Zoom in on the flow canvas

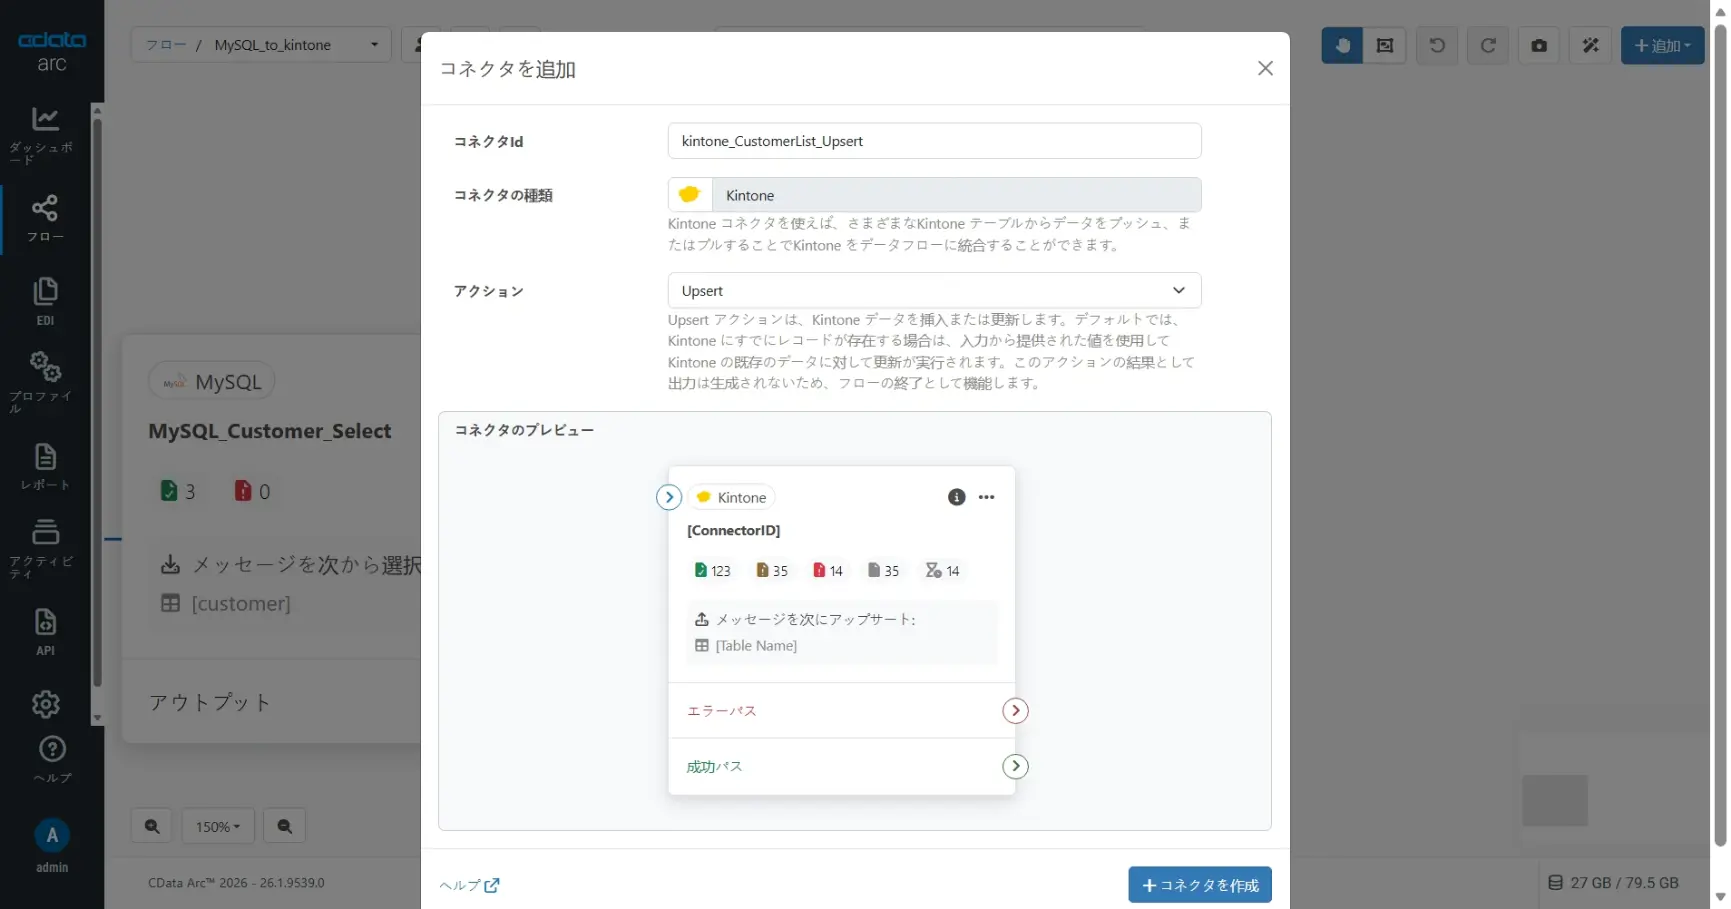click(x=152, y=826)
